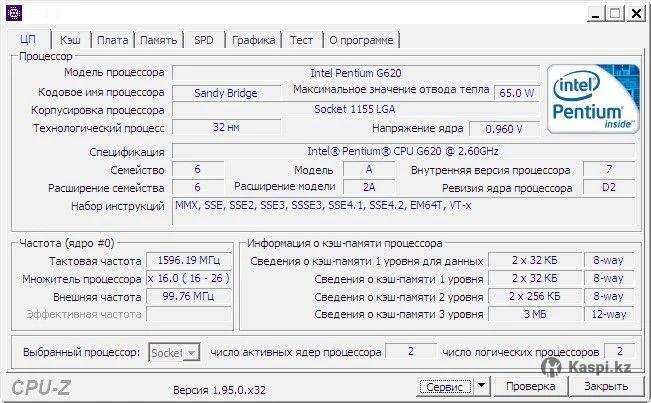The height and width of the screenshot is (403, 651).
Task: Click the Множитель процессора value x 16.0
Action: (188, 278)
